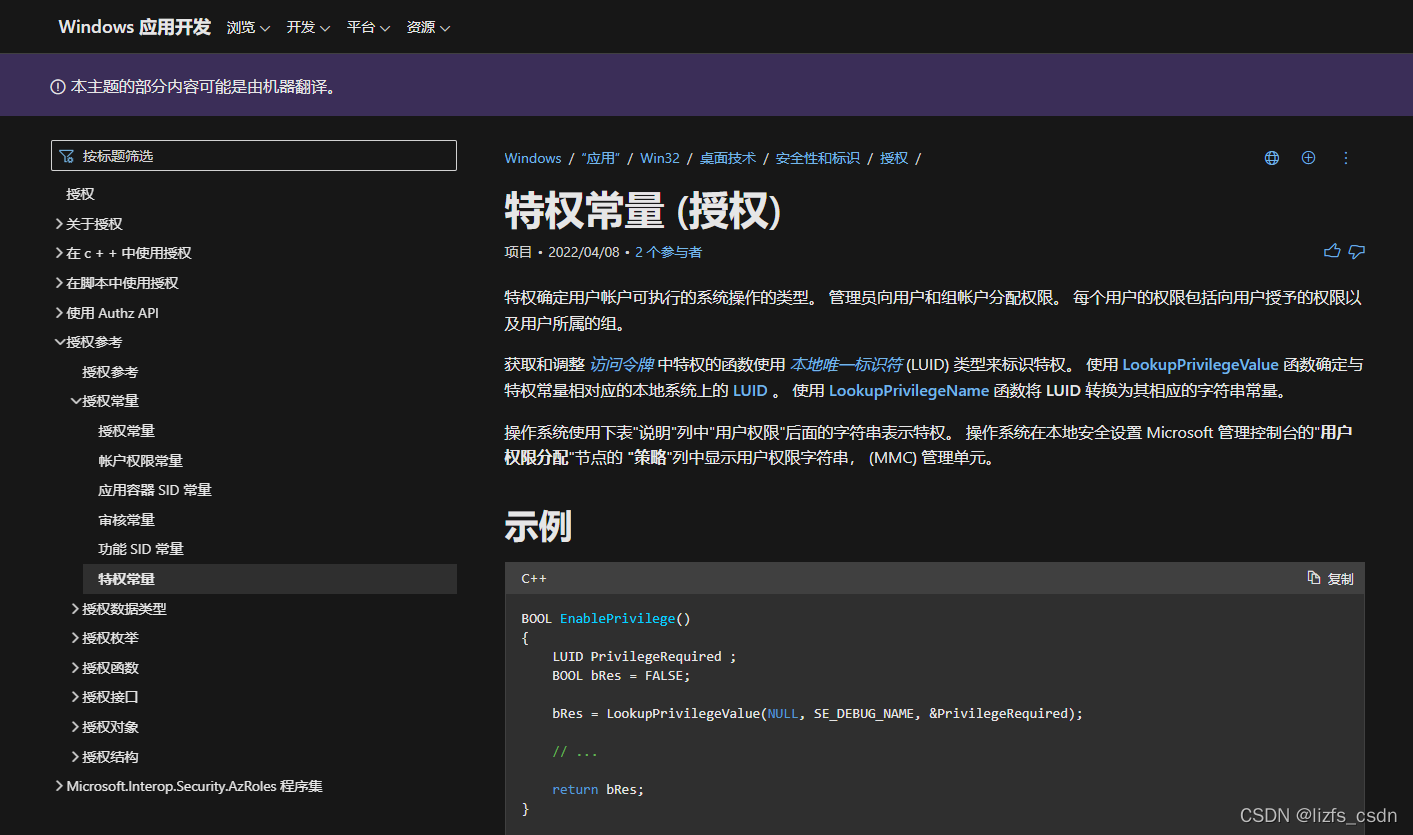Select 审核常量 in the sidebar
Image resolution: width=1413 pixels, height=835 pixels.
pyautogui.click(x=126, y=520)
